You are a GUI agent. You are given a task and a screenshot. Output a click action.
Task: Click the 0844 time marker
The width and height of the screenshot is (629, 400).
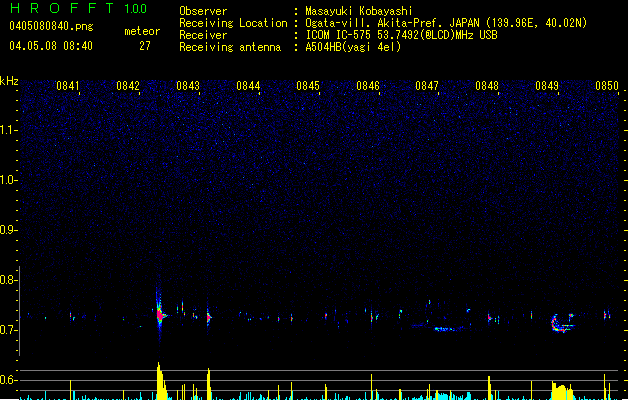248,86
